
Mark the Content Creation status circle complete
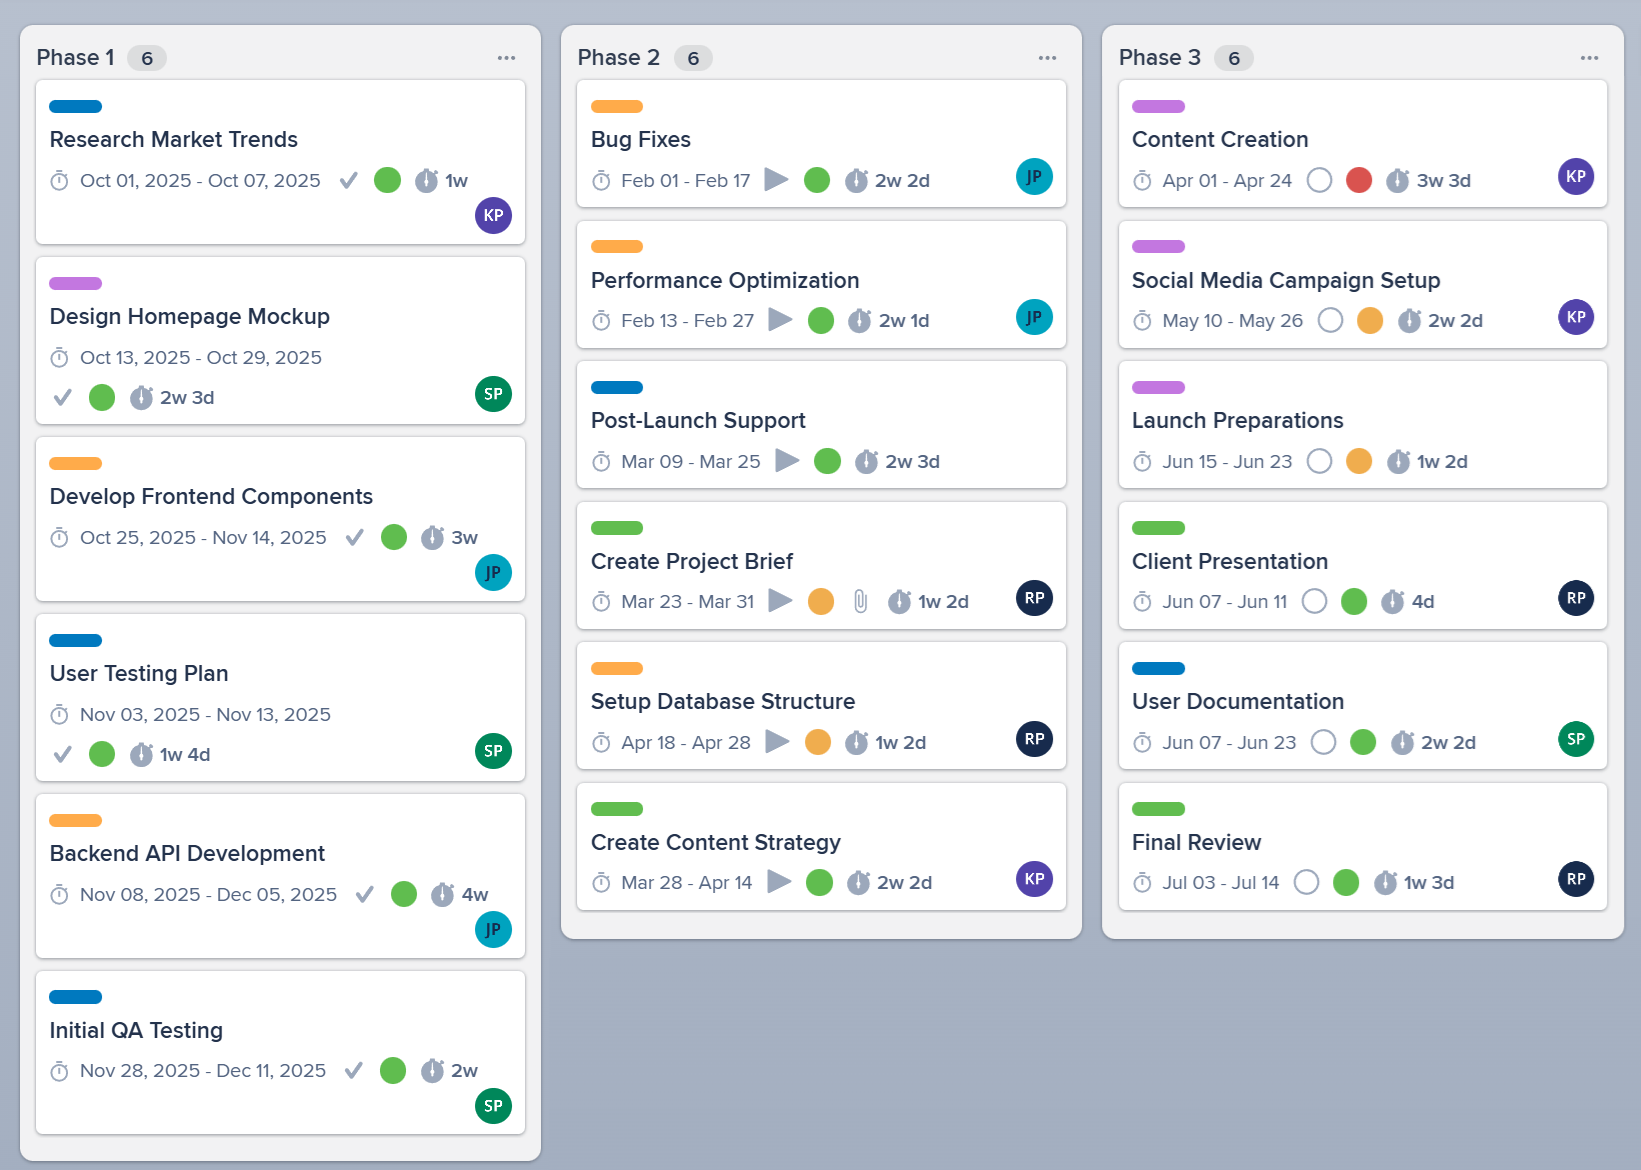[x=1320, y=180]
